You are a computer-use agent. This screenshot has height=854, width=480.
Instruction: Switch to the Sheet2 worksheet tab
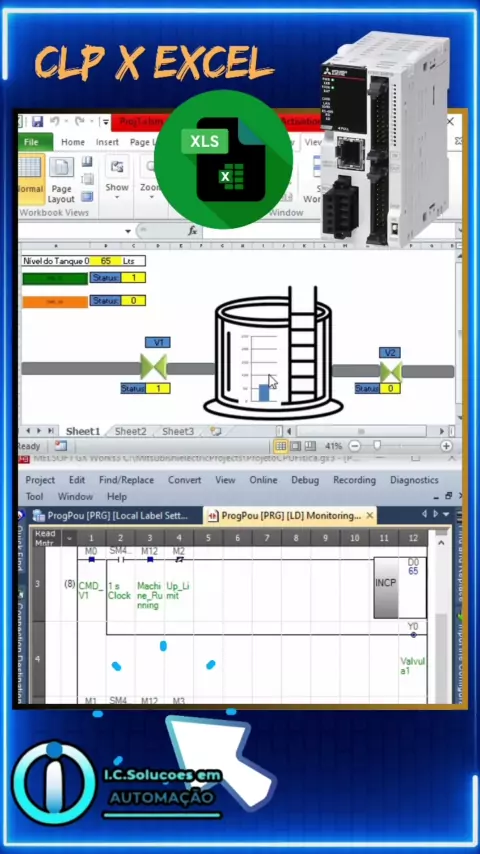coord(130,431)
